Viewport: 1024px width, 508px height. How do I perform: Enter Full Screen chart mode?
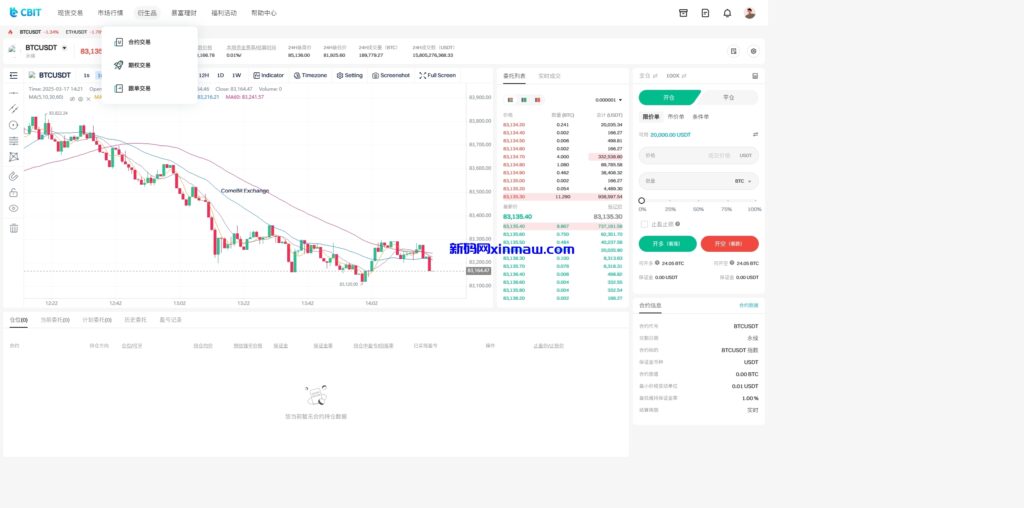click(437, 75)
